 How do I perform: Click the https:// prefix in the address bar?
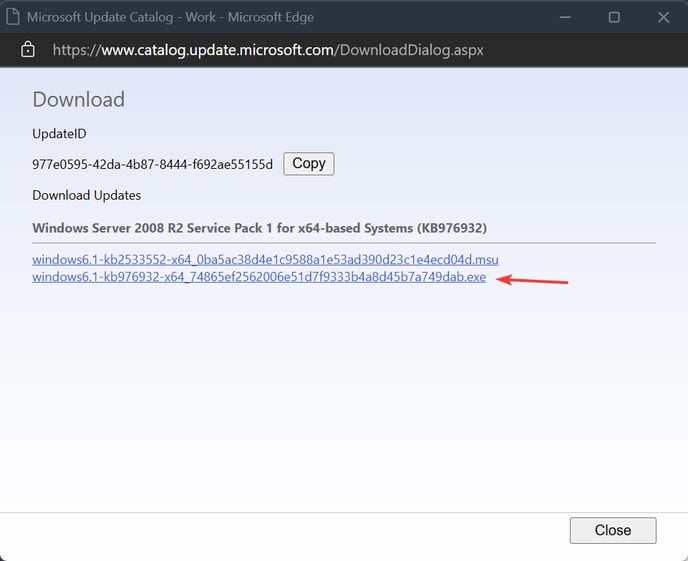[77, 50]
